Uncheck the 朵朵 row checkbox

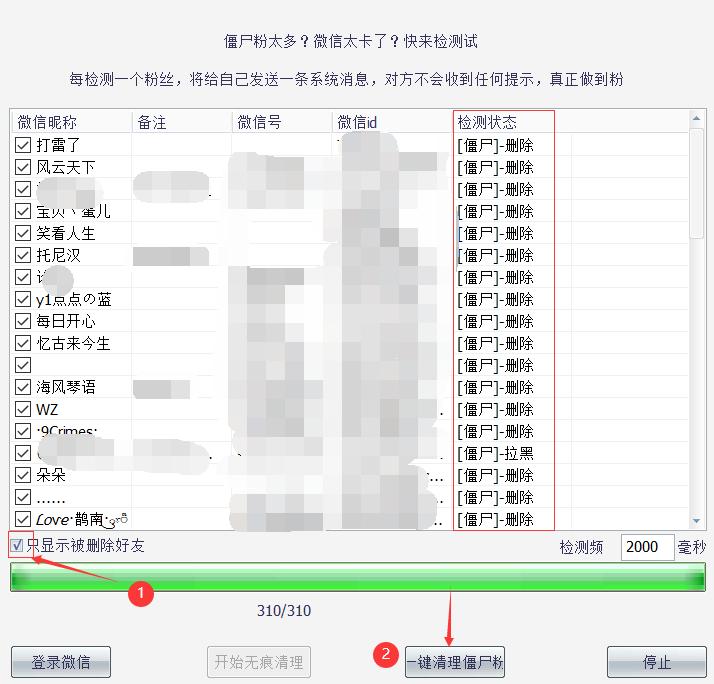point(23,475)
